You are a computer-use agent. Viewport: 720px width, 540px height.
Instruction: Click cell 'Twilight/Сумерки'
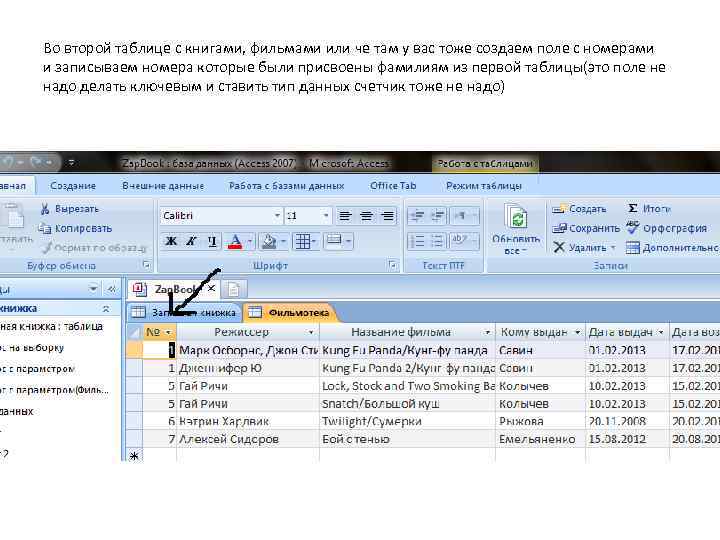(407, 421)
